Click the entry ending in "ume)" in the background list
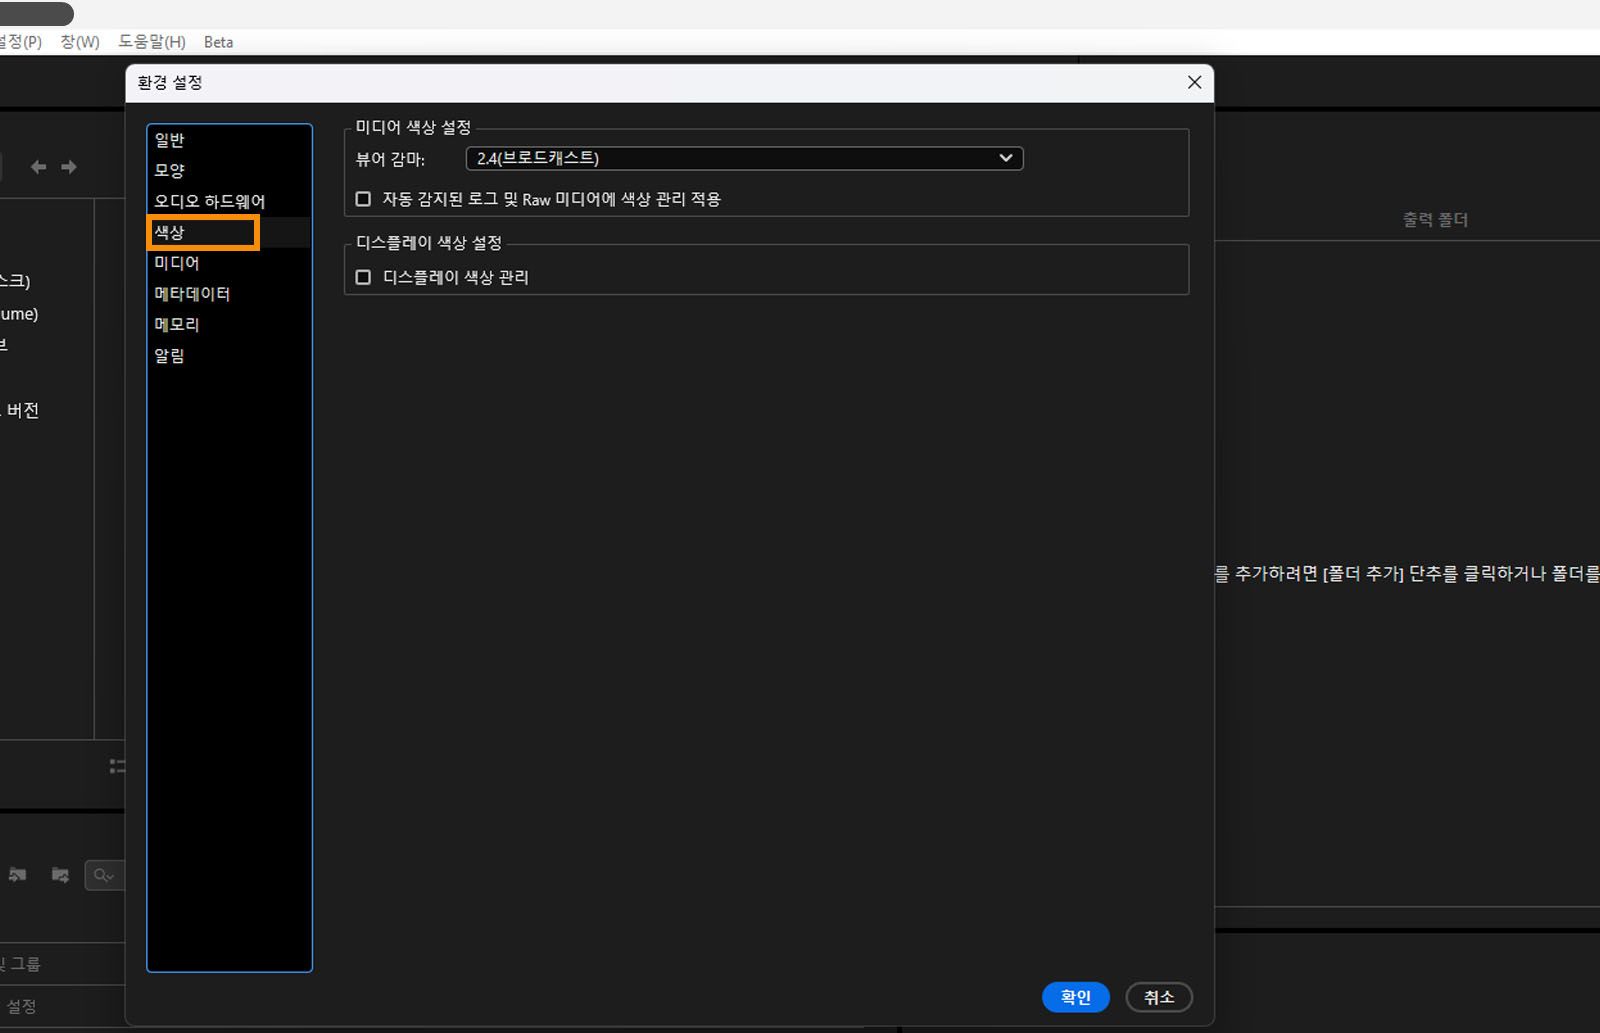 [x=19, y=314]
